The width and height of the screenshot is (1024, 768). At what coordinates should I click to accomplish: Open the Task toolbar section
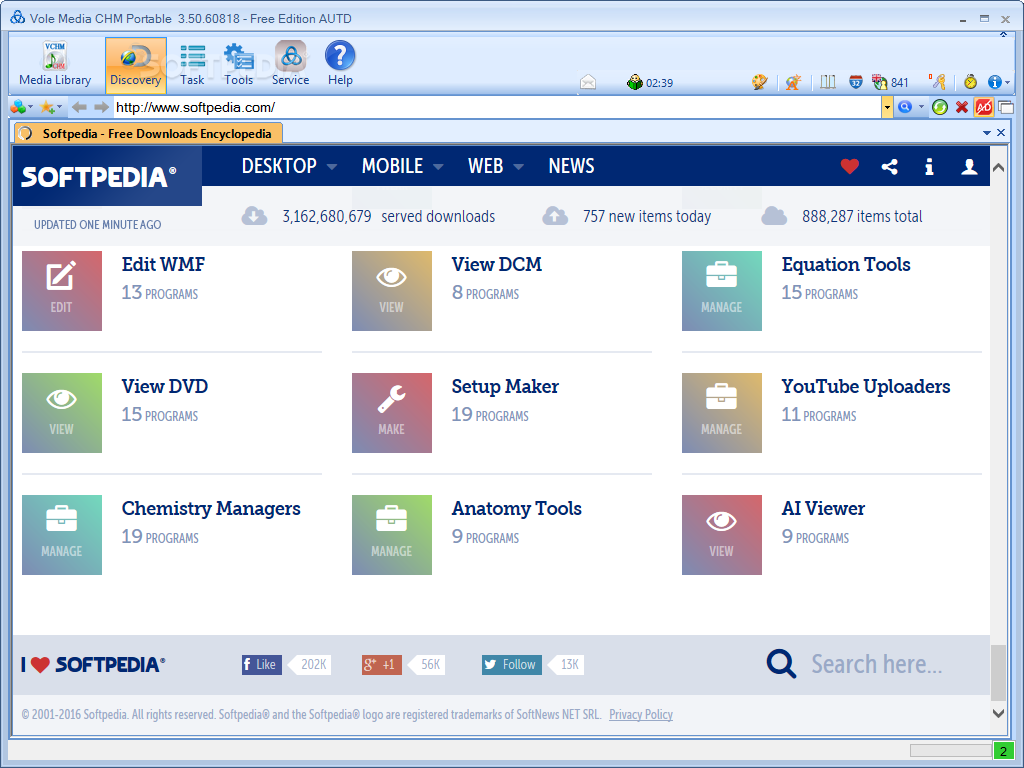192,64
